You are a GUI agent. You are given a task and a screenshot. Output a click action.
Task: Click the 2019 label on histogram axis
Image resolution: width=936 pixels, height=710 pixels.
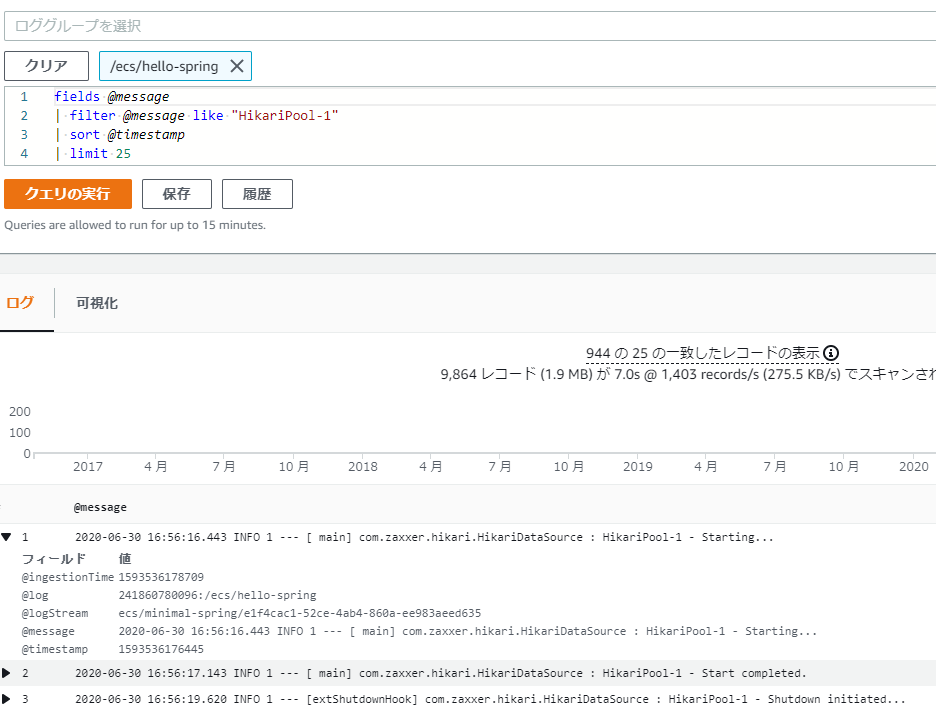pyautogui.click(x=638, y=466)
